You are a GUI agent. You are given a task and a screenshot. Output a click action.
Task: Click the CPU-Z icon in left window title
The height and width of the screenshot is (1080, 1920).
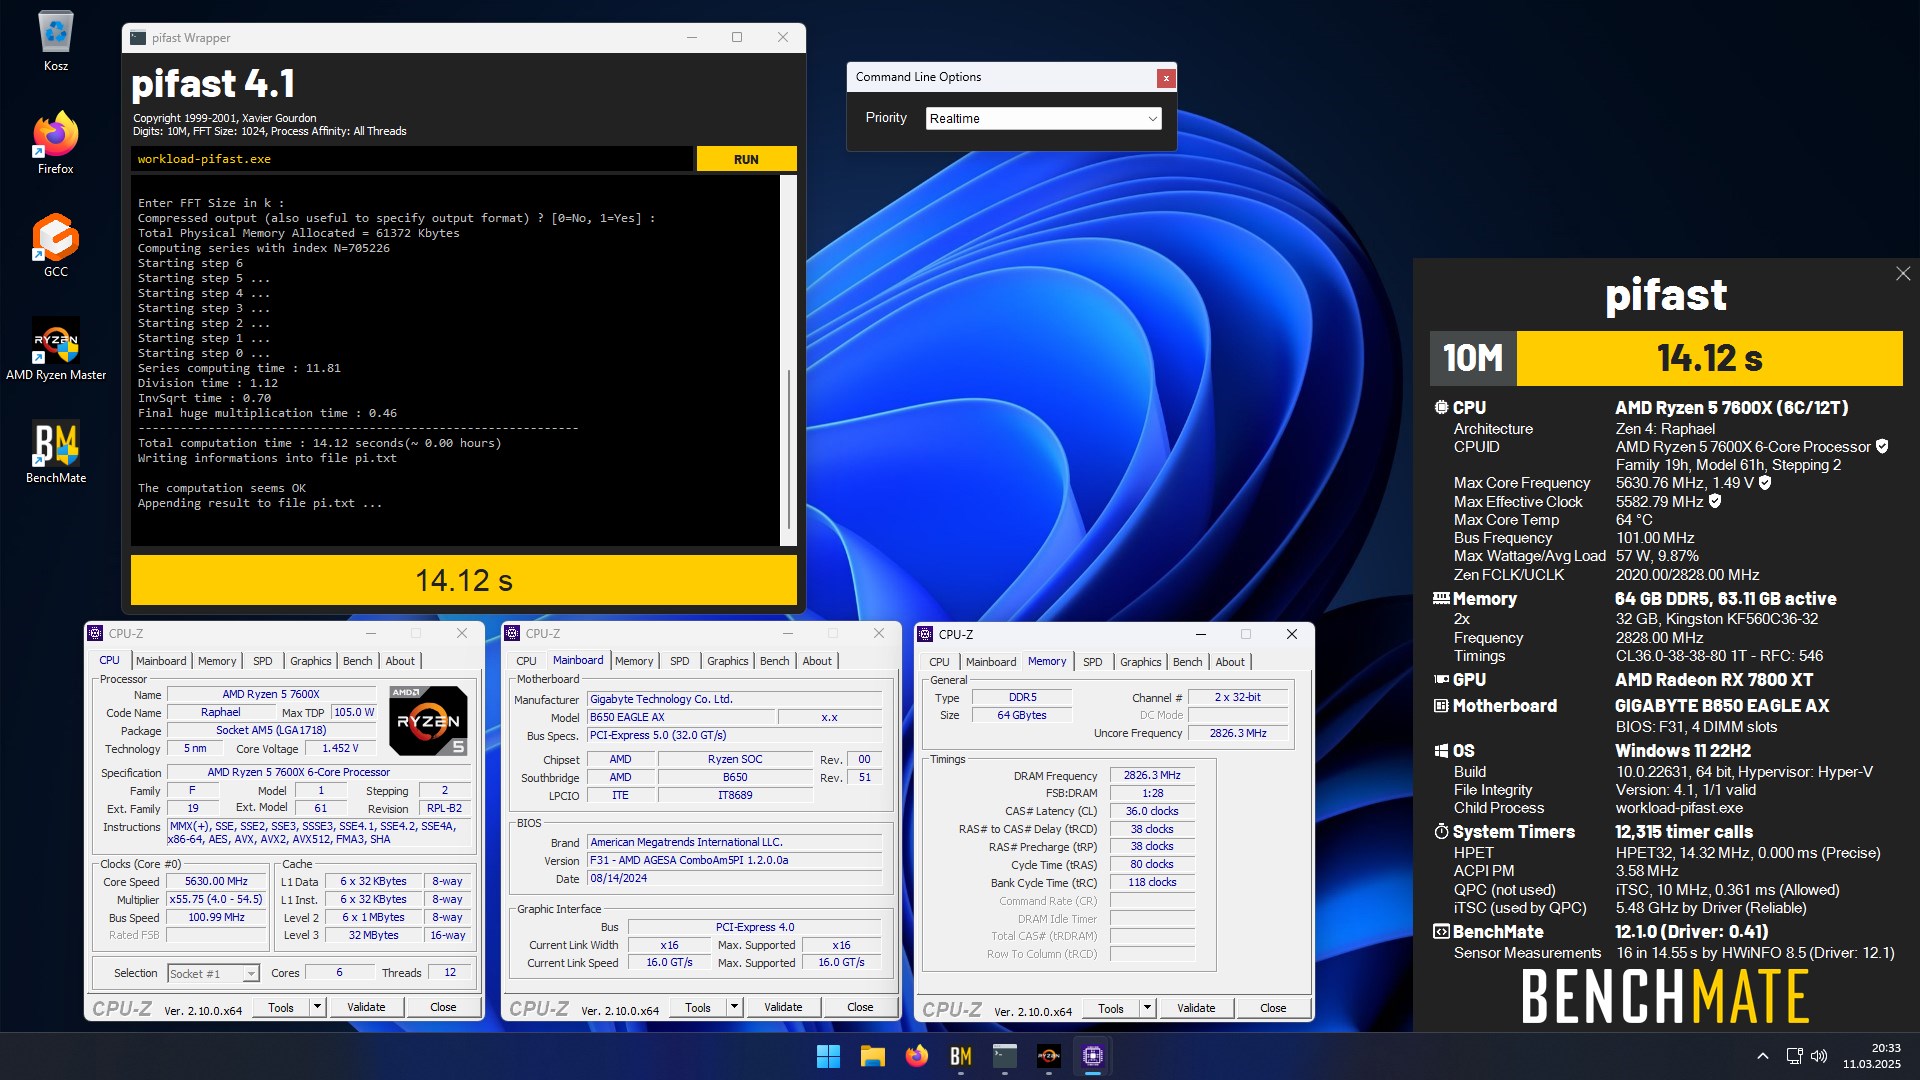[x=95, y=633]
